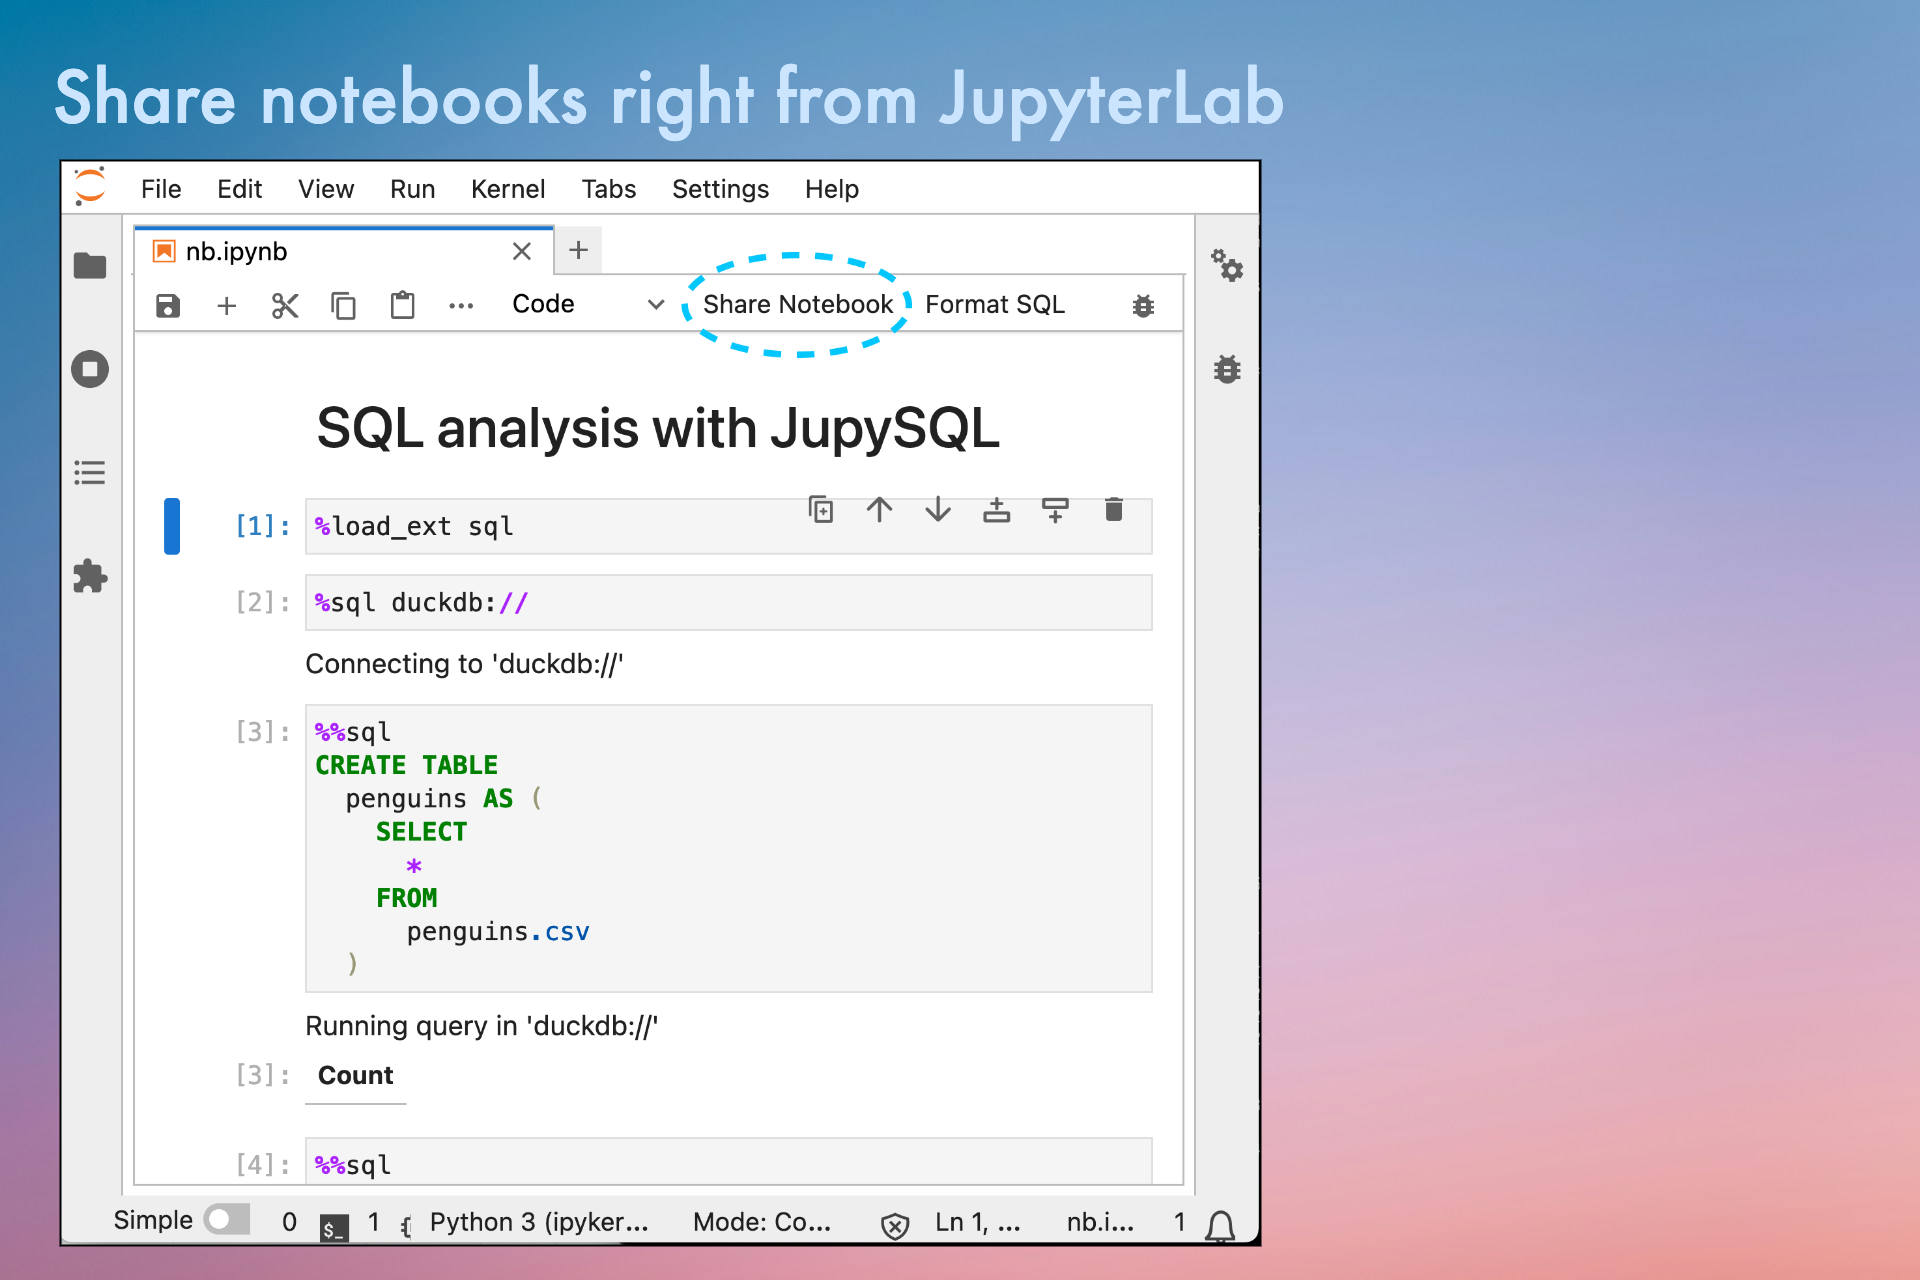The height and width of the screenshot is (1280, 1920).
Task: Select the nb.ipynb notebook tab
Action: 343,251
